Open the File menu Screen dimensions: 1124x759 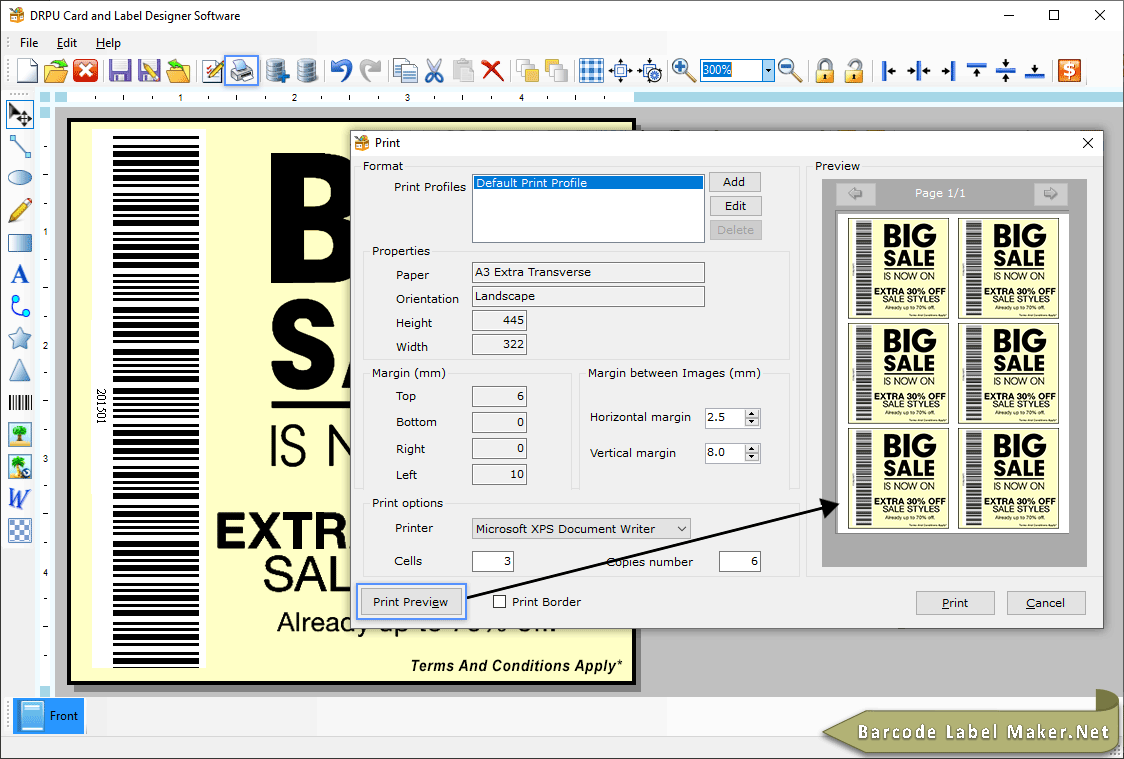(x=29, y=43)
